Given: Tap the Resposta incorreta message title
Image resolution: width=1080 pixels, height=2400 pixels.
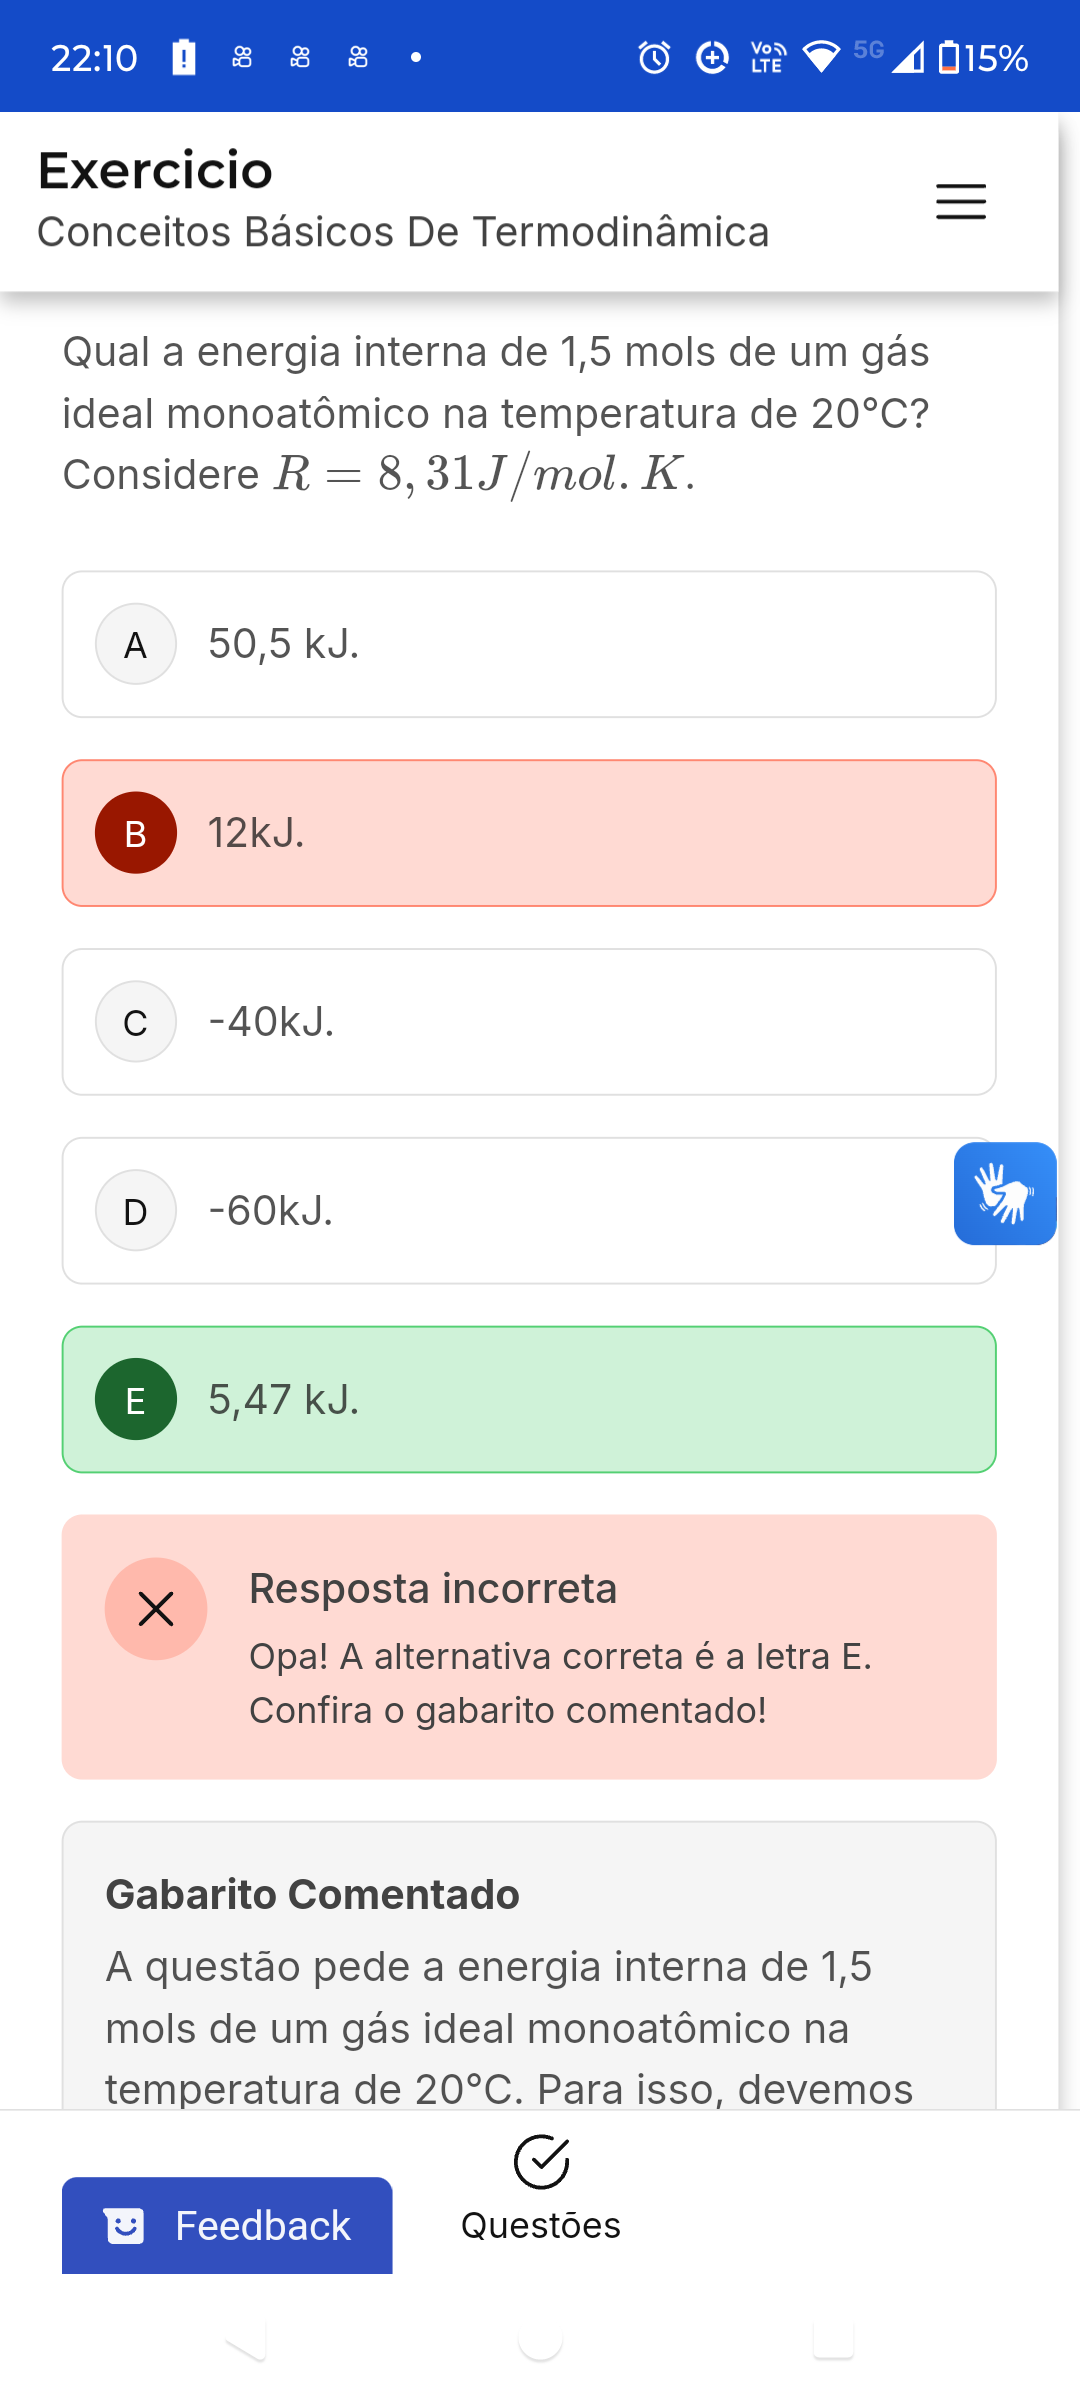Looking at the screenshot, I should tap(432, 1589).
